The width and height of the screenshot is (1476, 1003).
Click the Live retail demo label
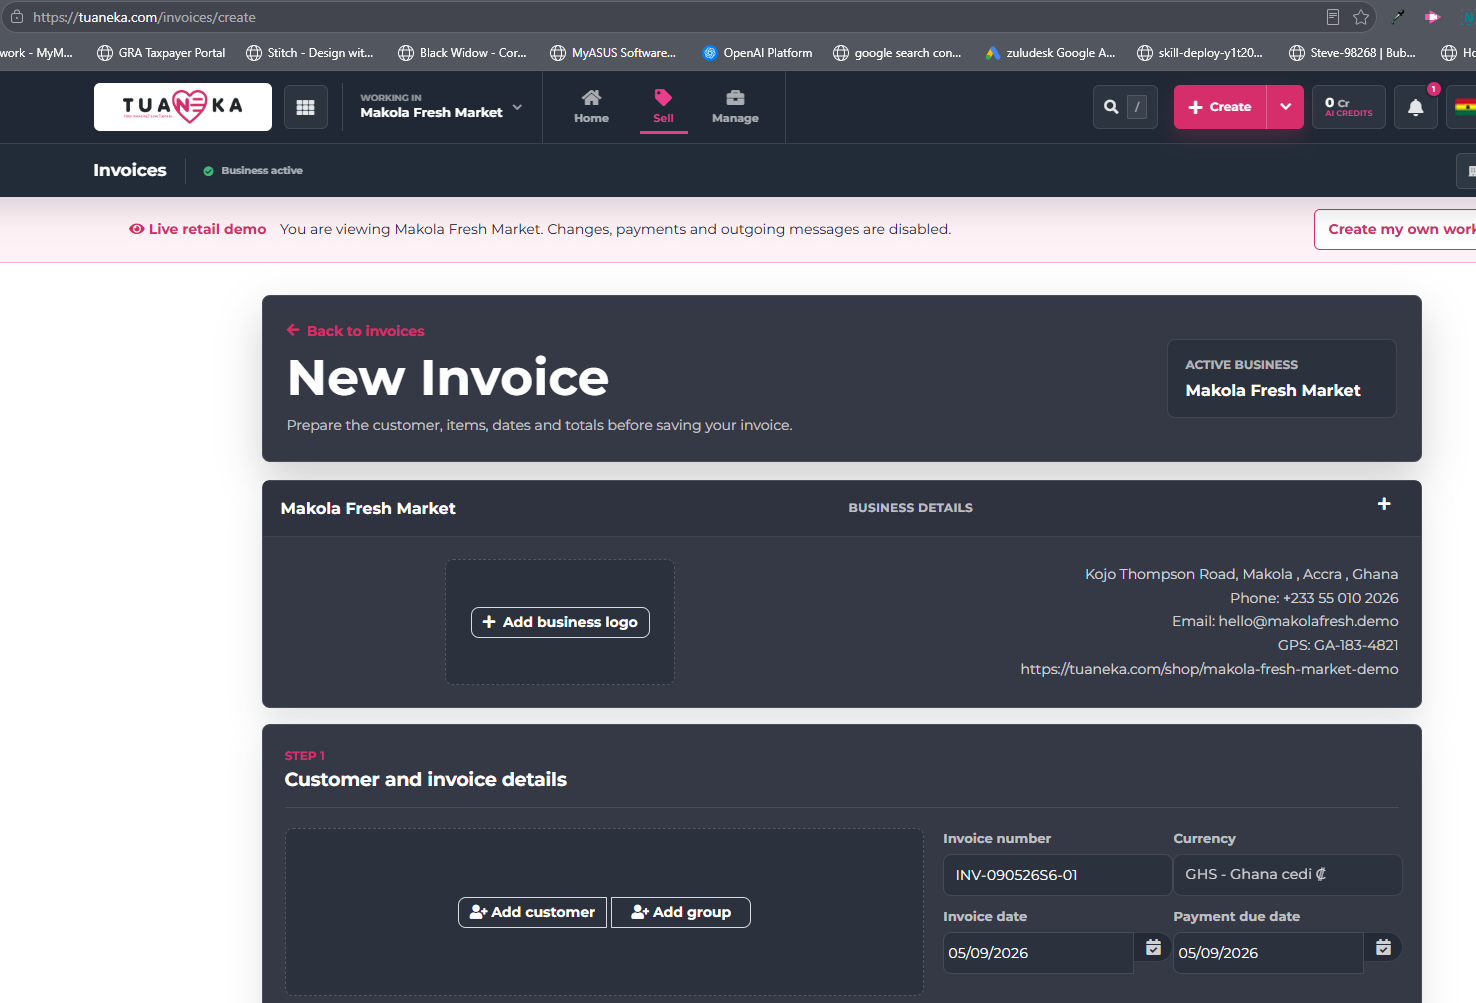198,229
